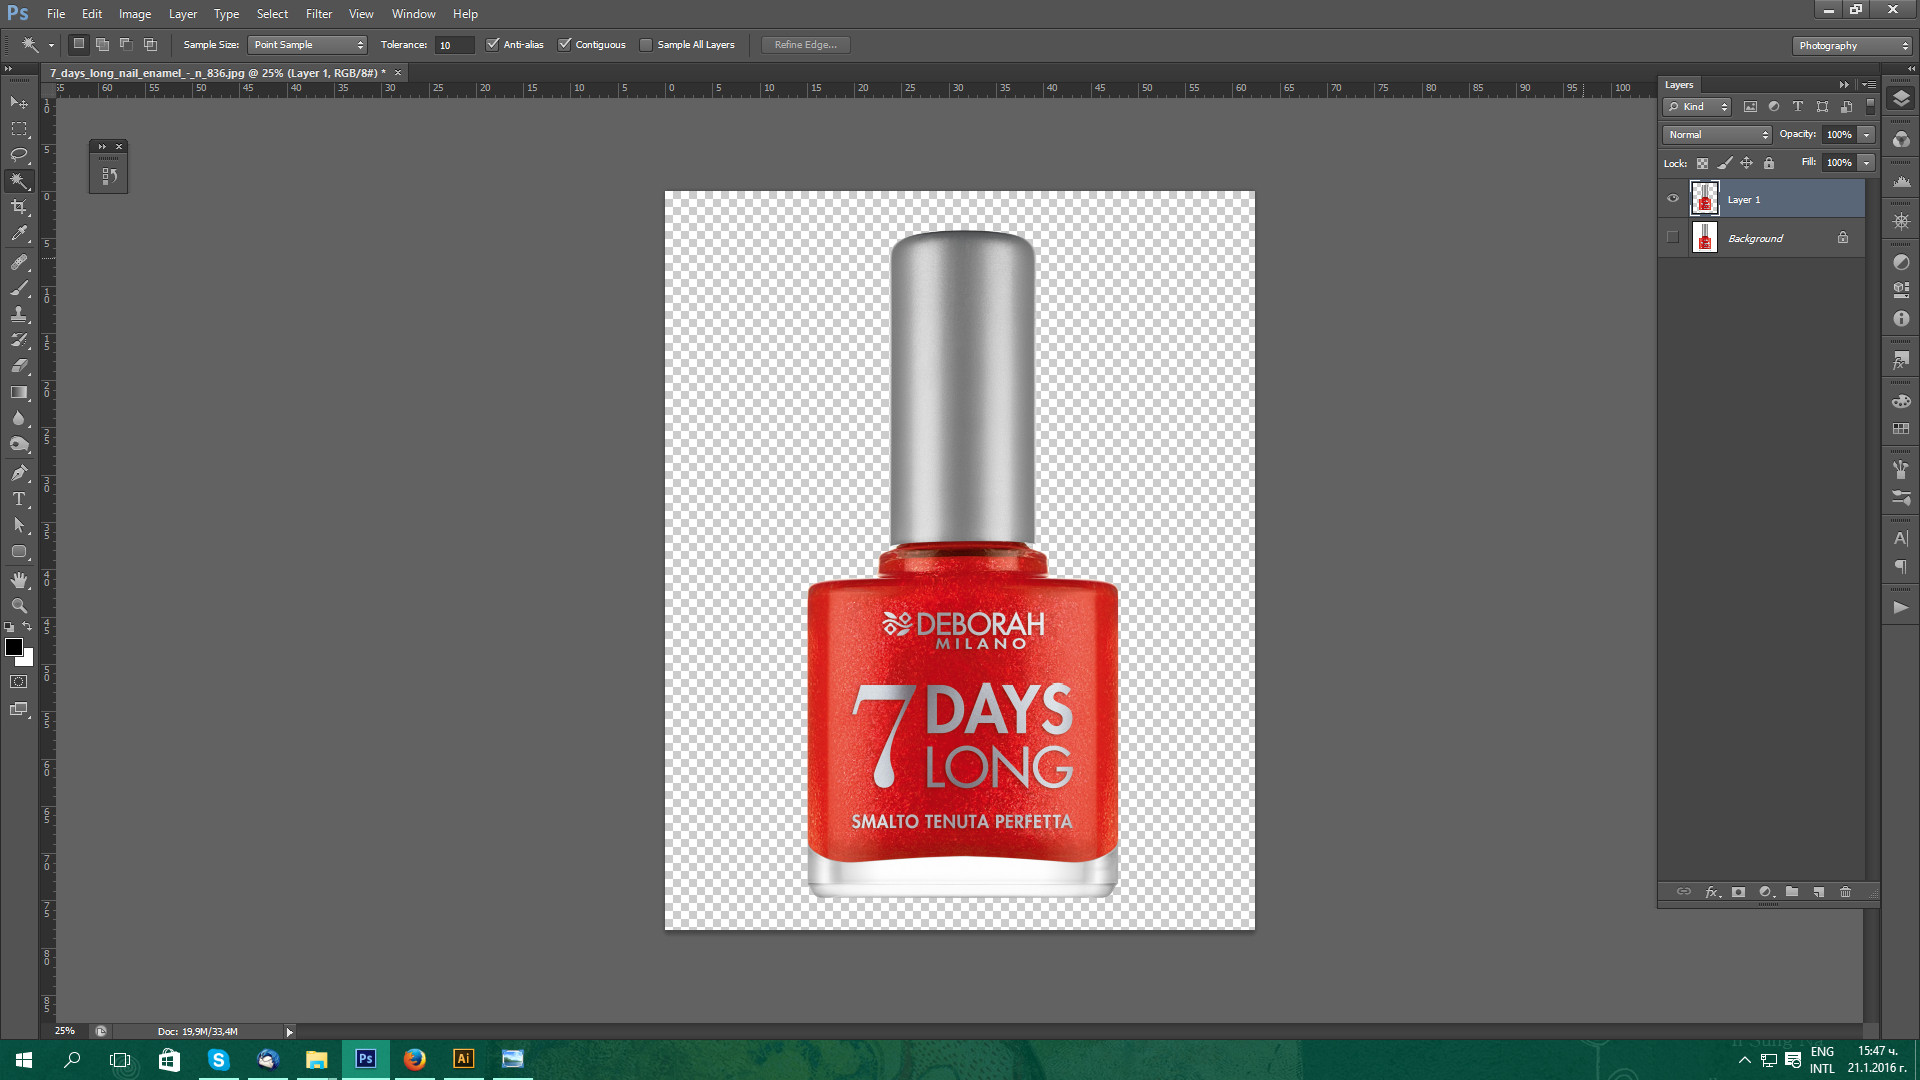Select the Horizontal Type tool
The image size is (1920, 1080).
[x=19, y=498]
